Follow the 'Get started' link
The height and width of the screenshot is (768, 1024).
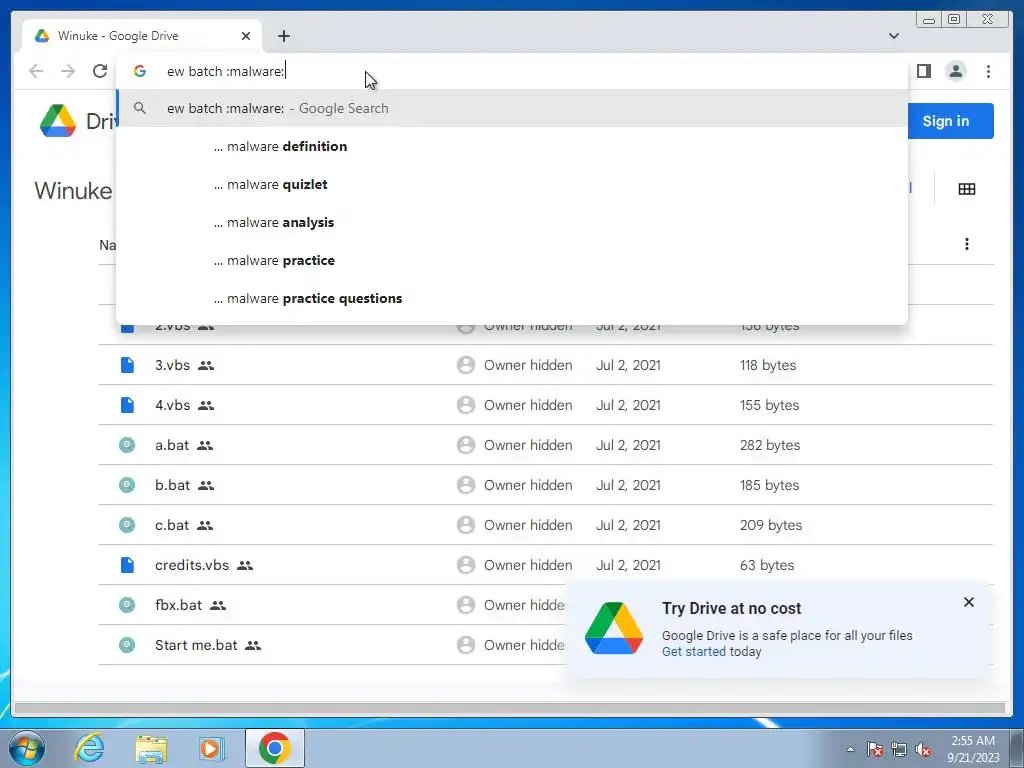[x=694, y=651]
